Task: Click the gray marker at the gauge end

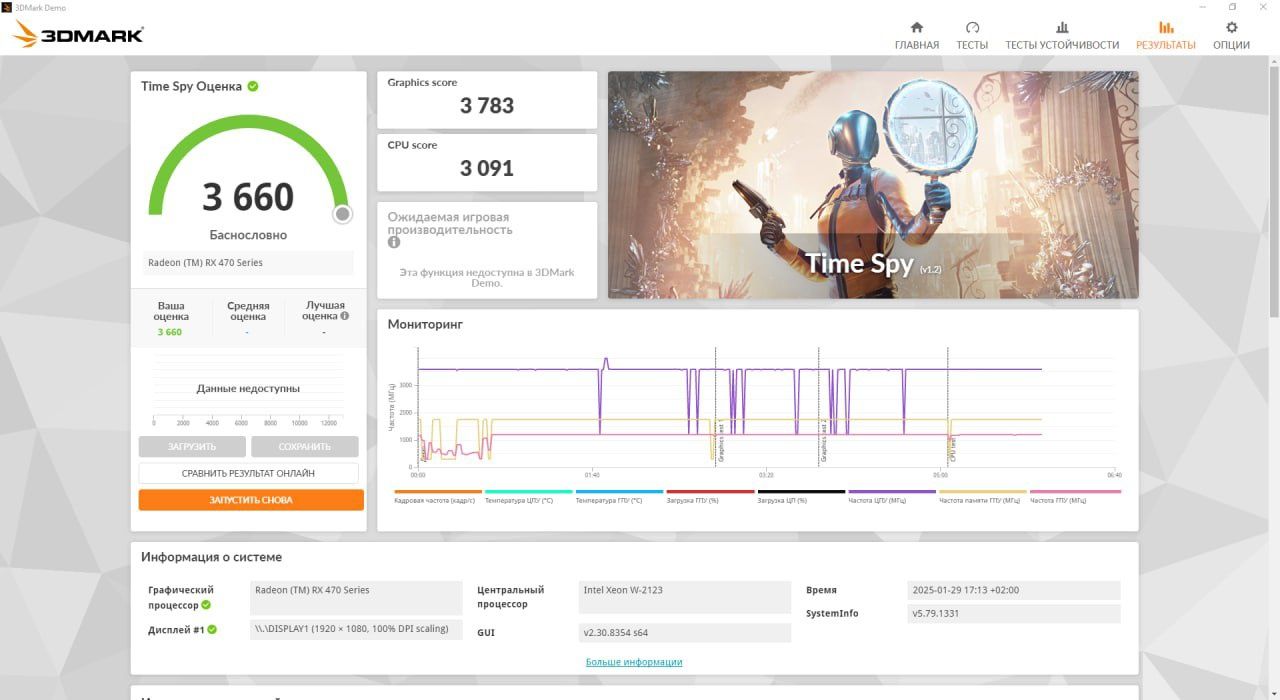Action: click(x=343, y=213)
